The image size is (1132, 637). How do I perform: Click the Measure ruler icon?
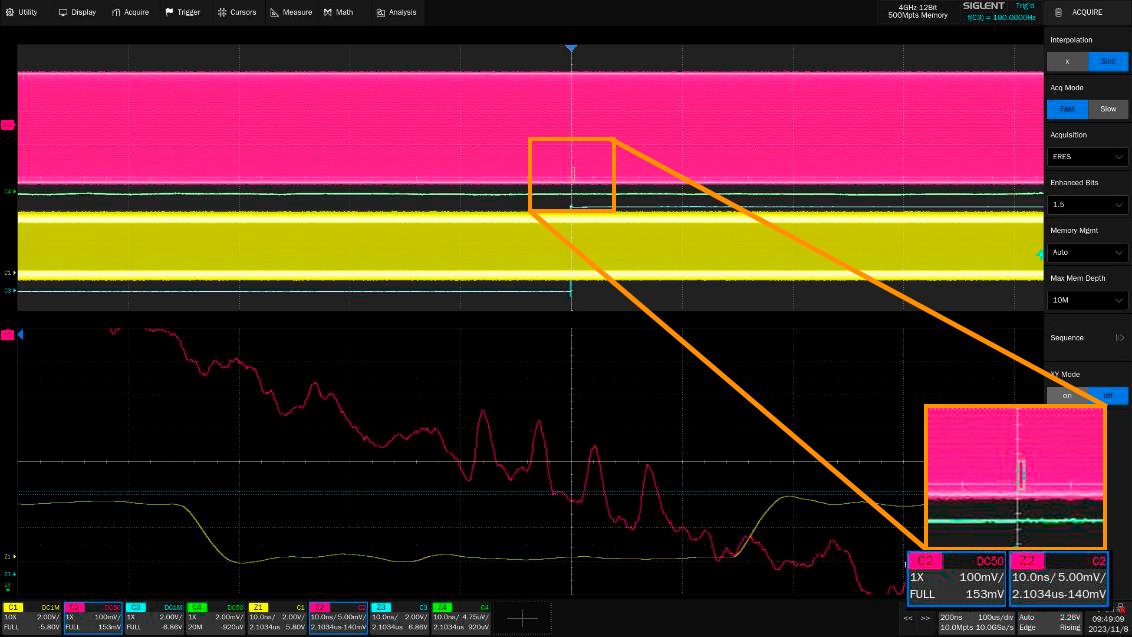pyautogui.click(x=274, y=12)
